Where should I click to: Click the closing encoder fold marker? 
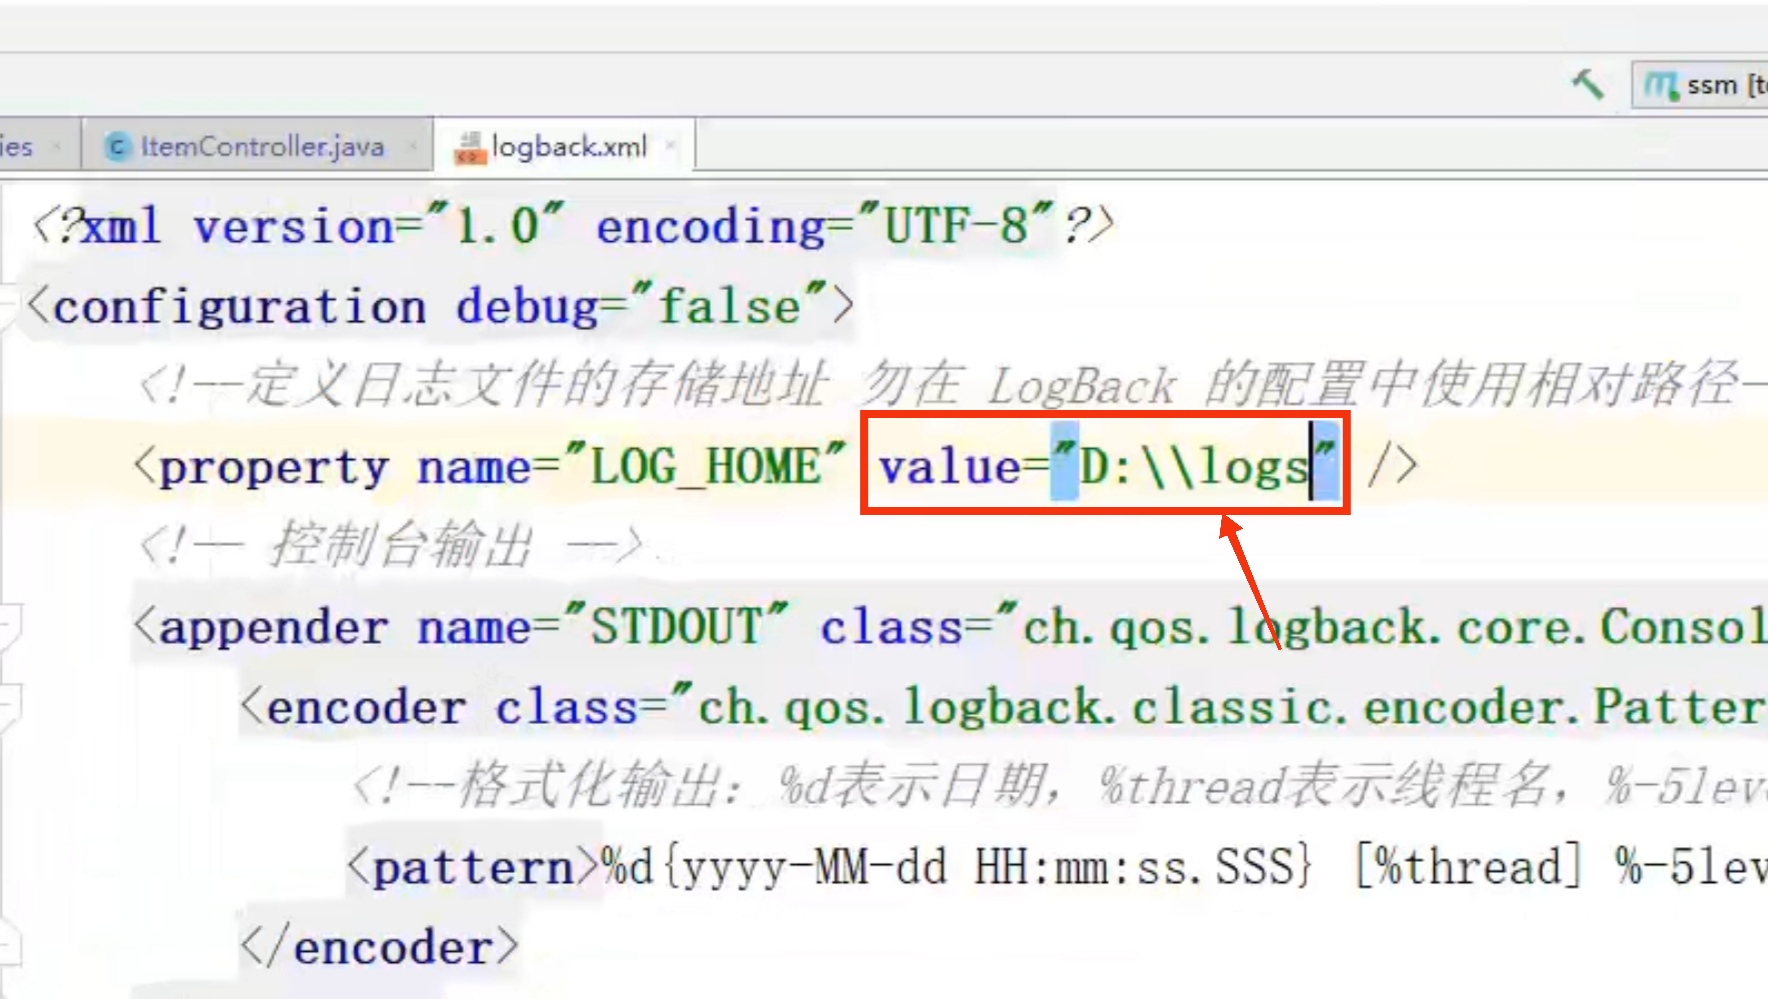10,946
